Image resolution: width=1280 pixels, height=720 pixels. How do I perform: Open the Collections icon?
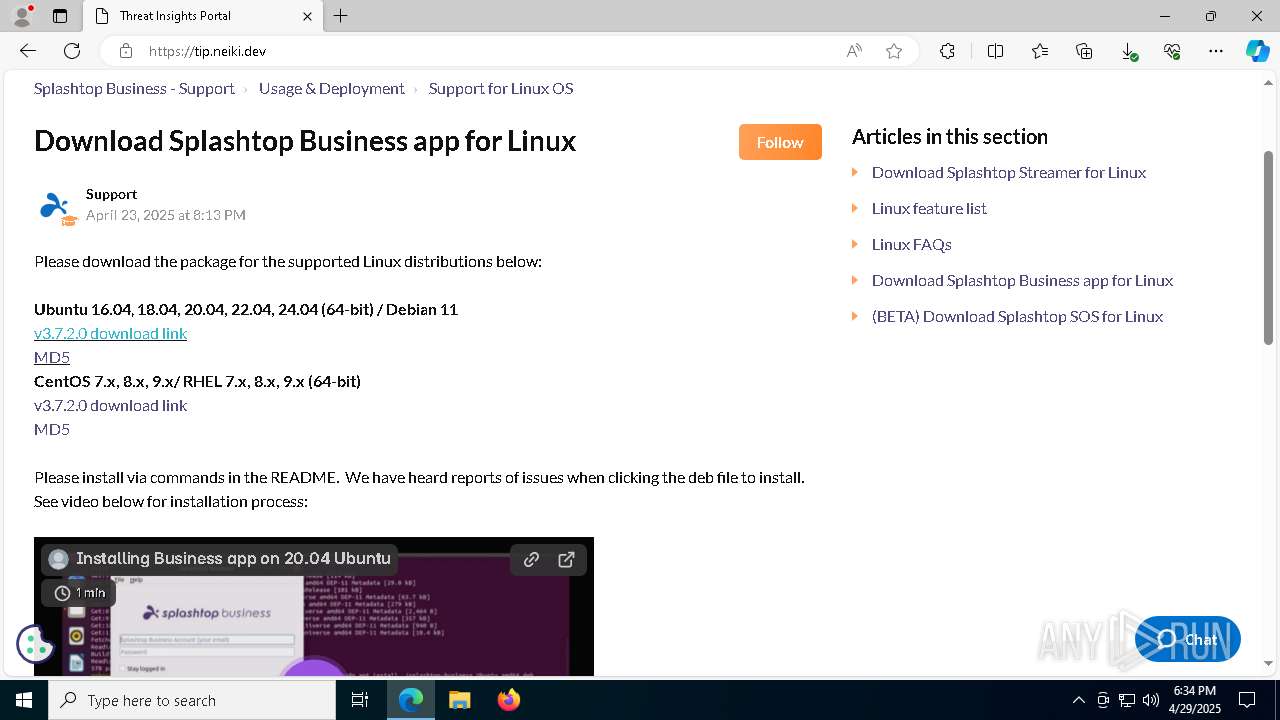[1084, 51]
